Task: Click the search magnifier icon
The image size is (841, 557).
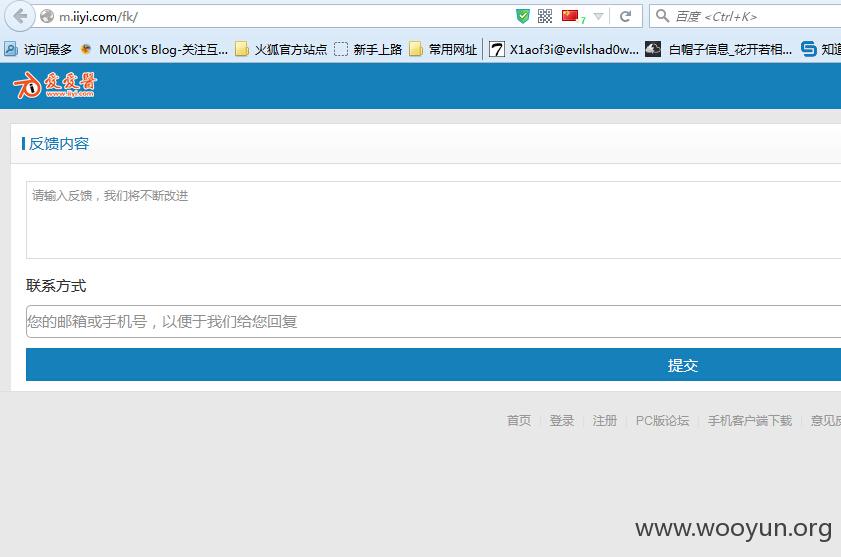Action: [662, 16]
